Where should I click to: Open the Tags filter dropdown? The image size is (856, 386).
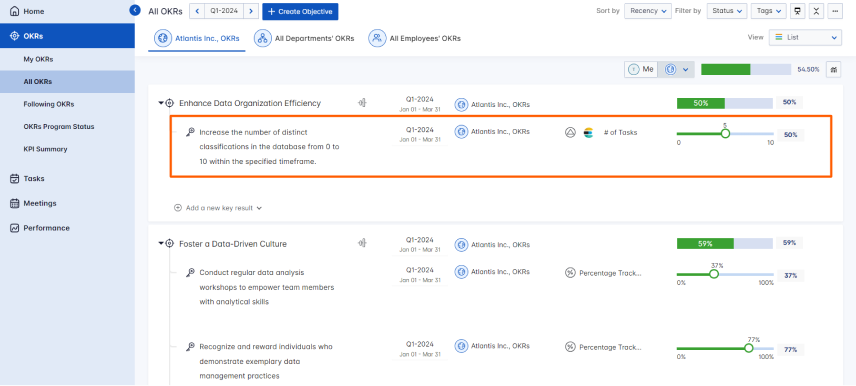(x=769, y=11)
